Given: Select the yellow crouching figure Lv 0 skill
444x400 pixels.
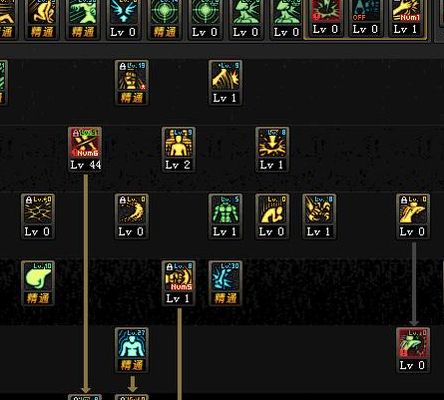Looking at the screenshot, I should tap(272, 216).
